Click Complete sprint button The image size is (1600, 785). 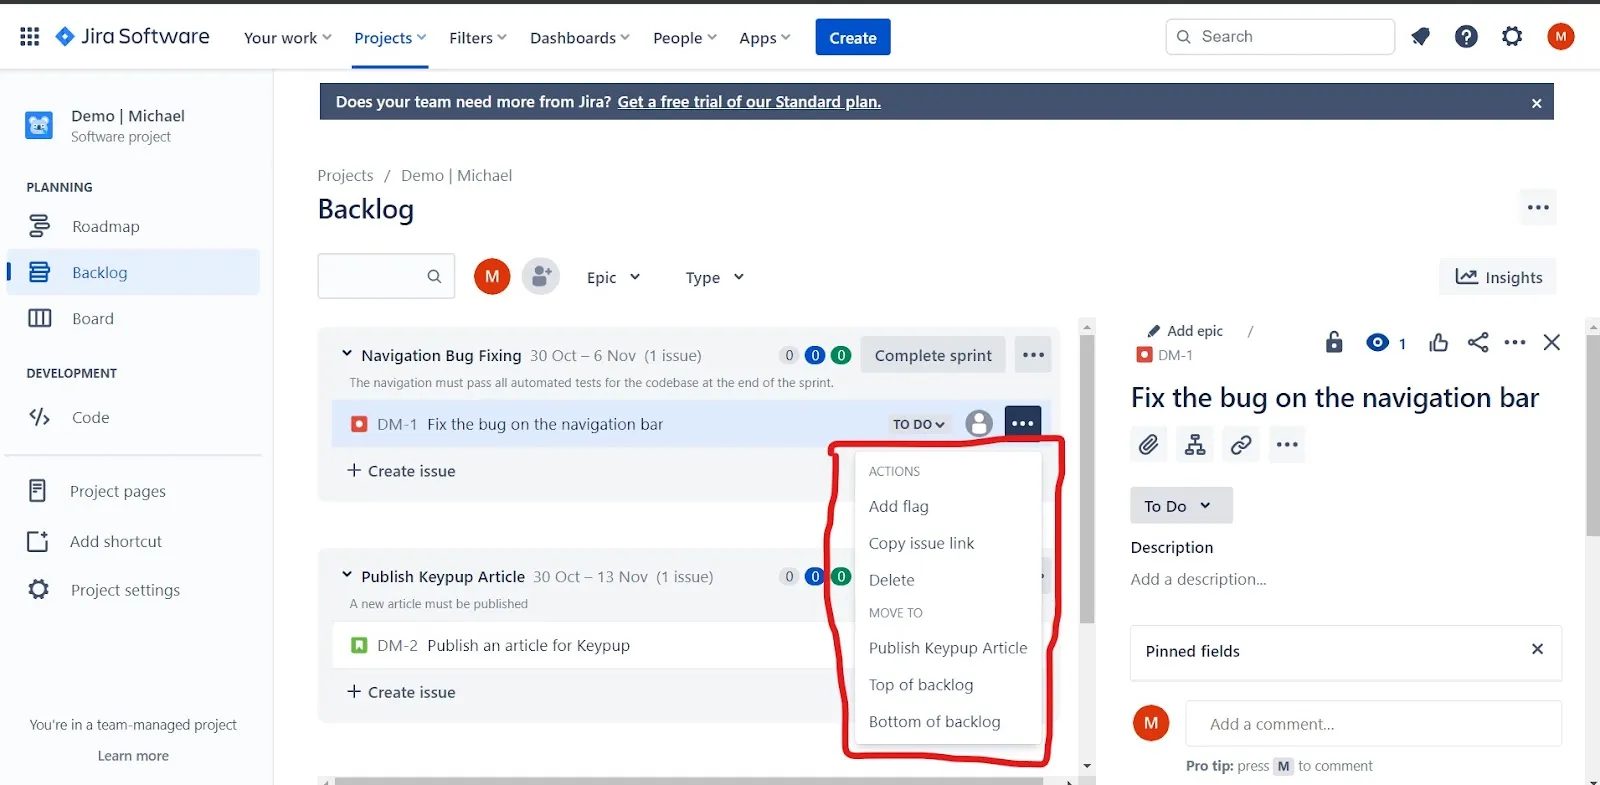tap(933, 355)
